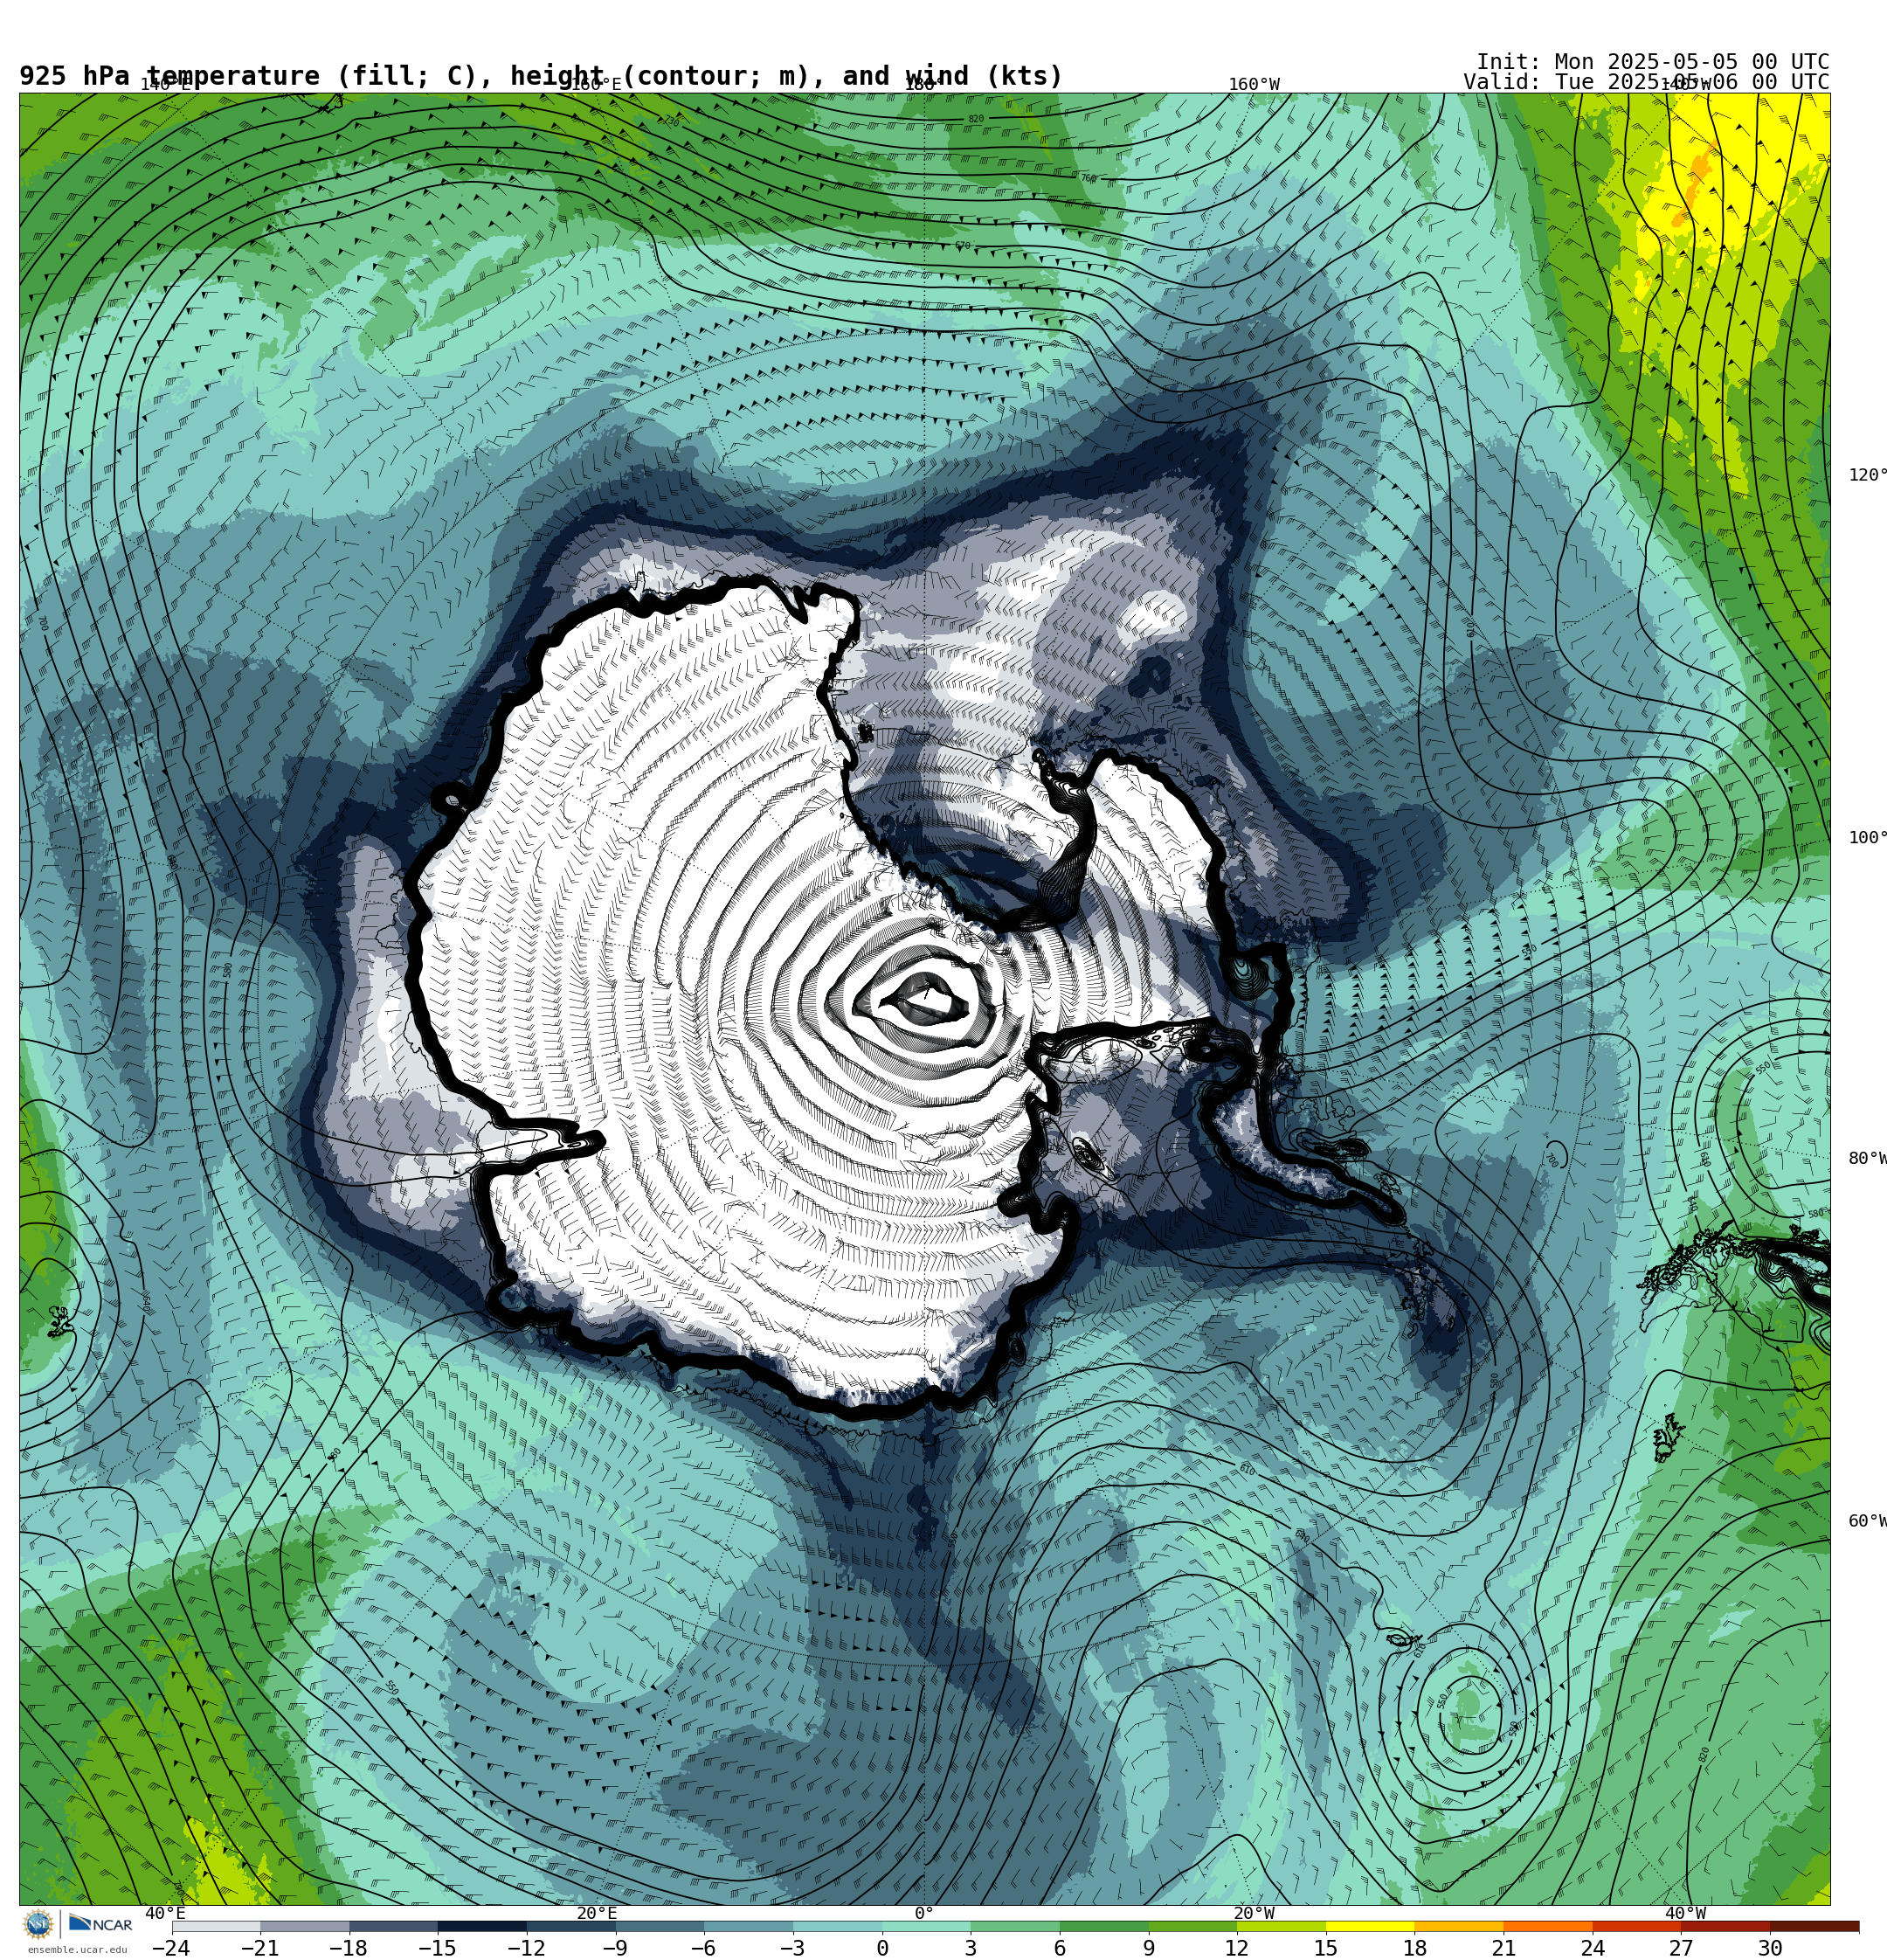Pick the darkest colorbar segment between -15 and -12
The width and height of the screenshot is (1887, 1960).
[482, 1926]
